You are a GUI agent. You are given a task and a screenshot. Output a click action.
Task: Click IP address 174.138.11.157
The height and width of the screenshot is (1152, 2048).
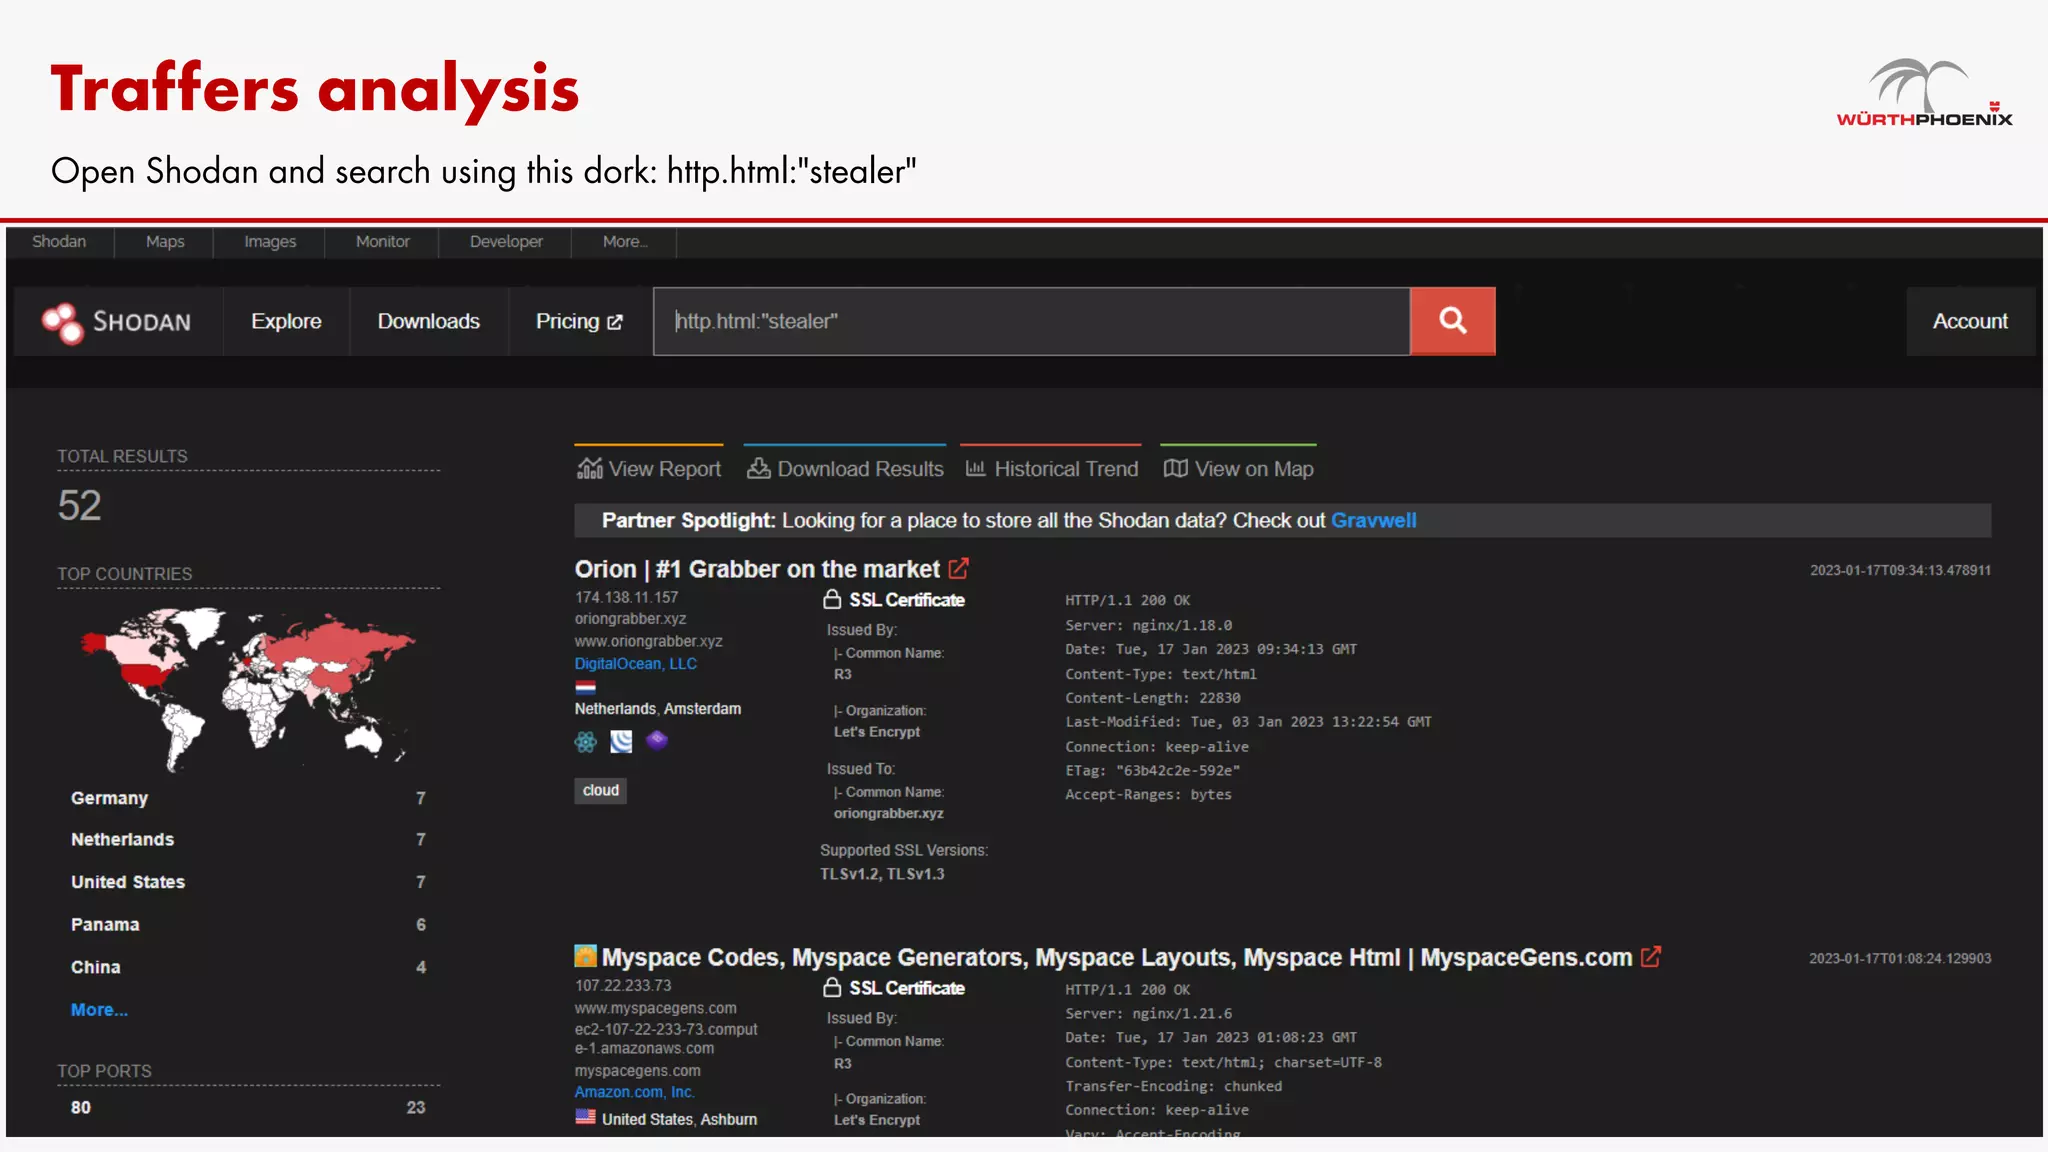[626, 597]
